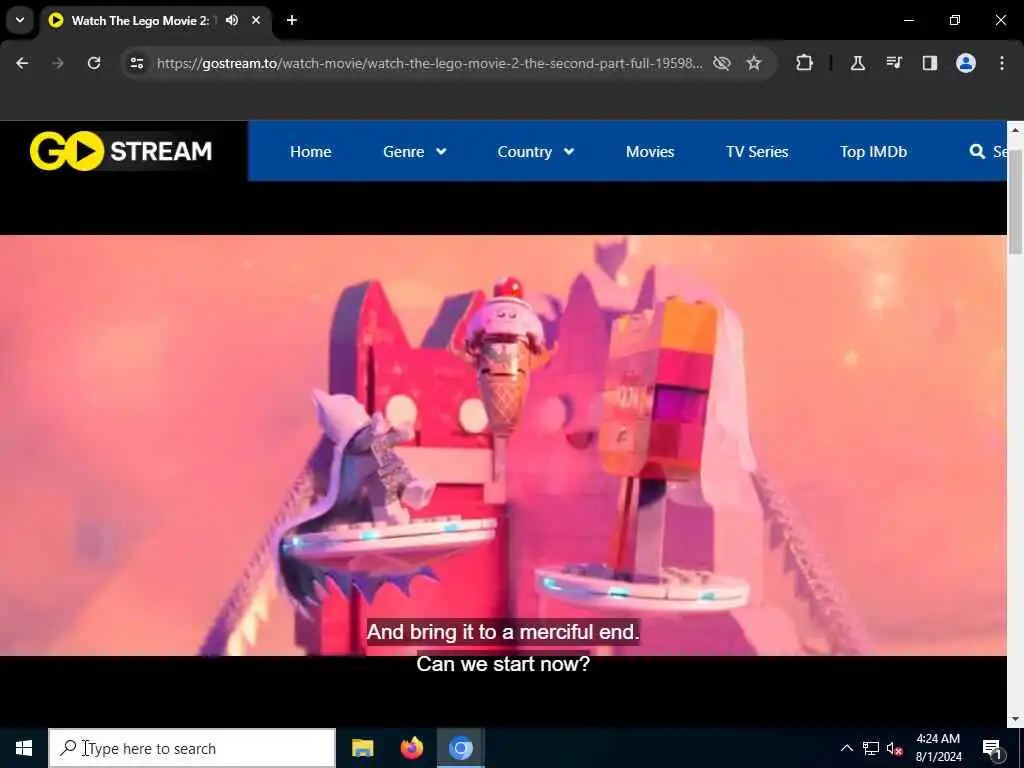Click the site search magnifier icon

tap(977, 152)
